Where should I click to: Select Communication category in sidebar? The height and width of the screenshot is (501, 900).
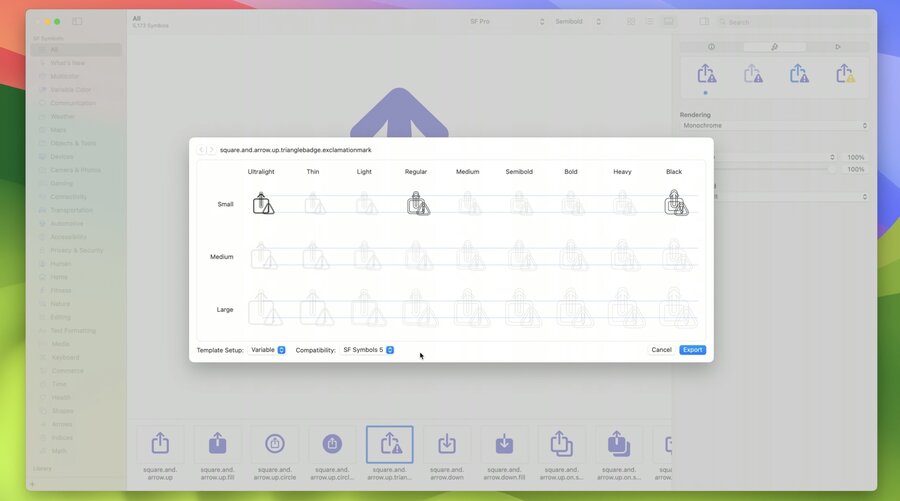coord(76,103)
